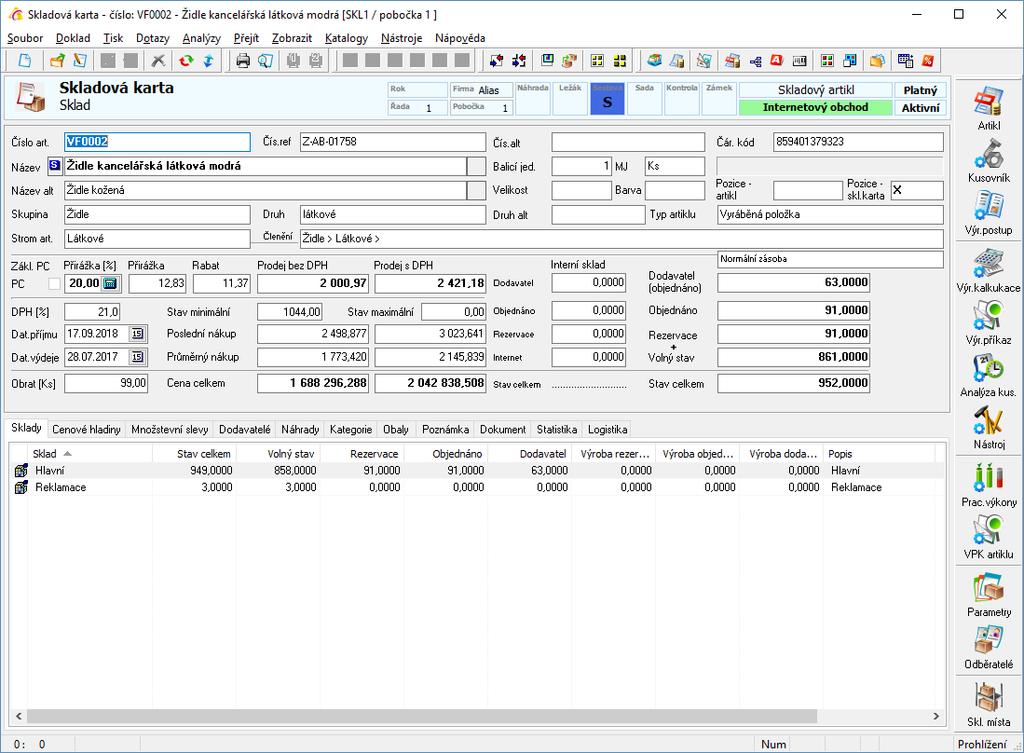Open the Doklad menu
Viewport: 1024px width, 753px height.
(72, 38)
